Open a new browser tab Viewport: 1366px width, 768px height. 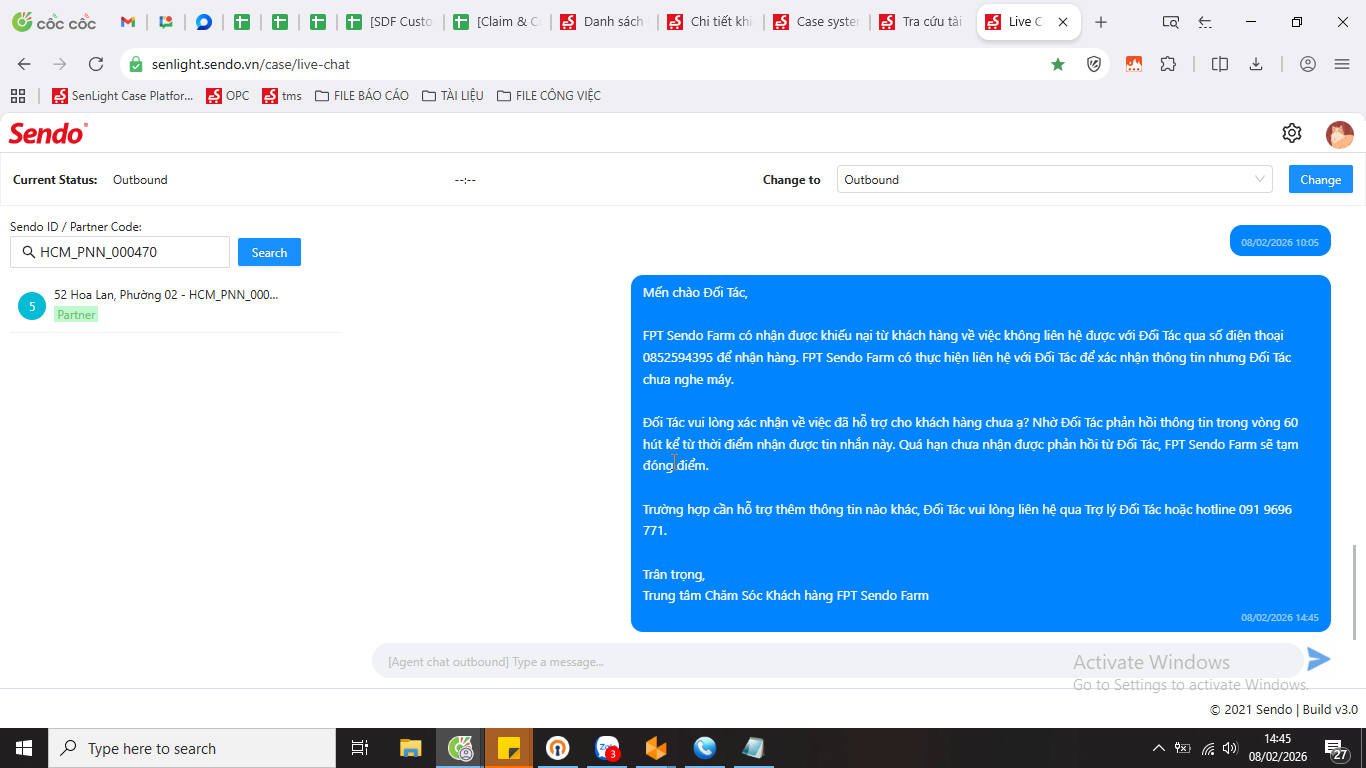[x=1101, y=22]
